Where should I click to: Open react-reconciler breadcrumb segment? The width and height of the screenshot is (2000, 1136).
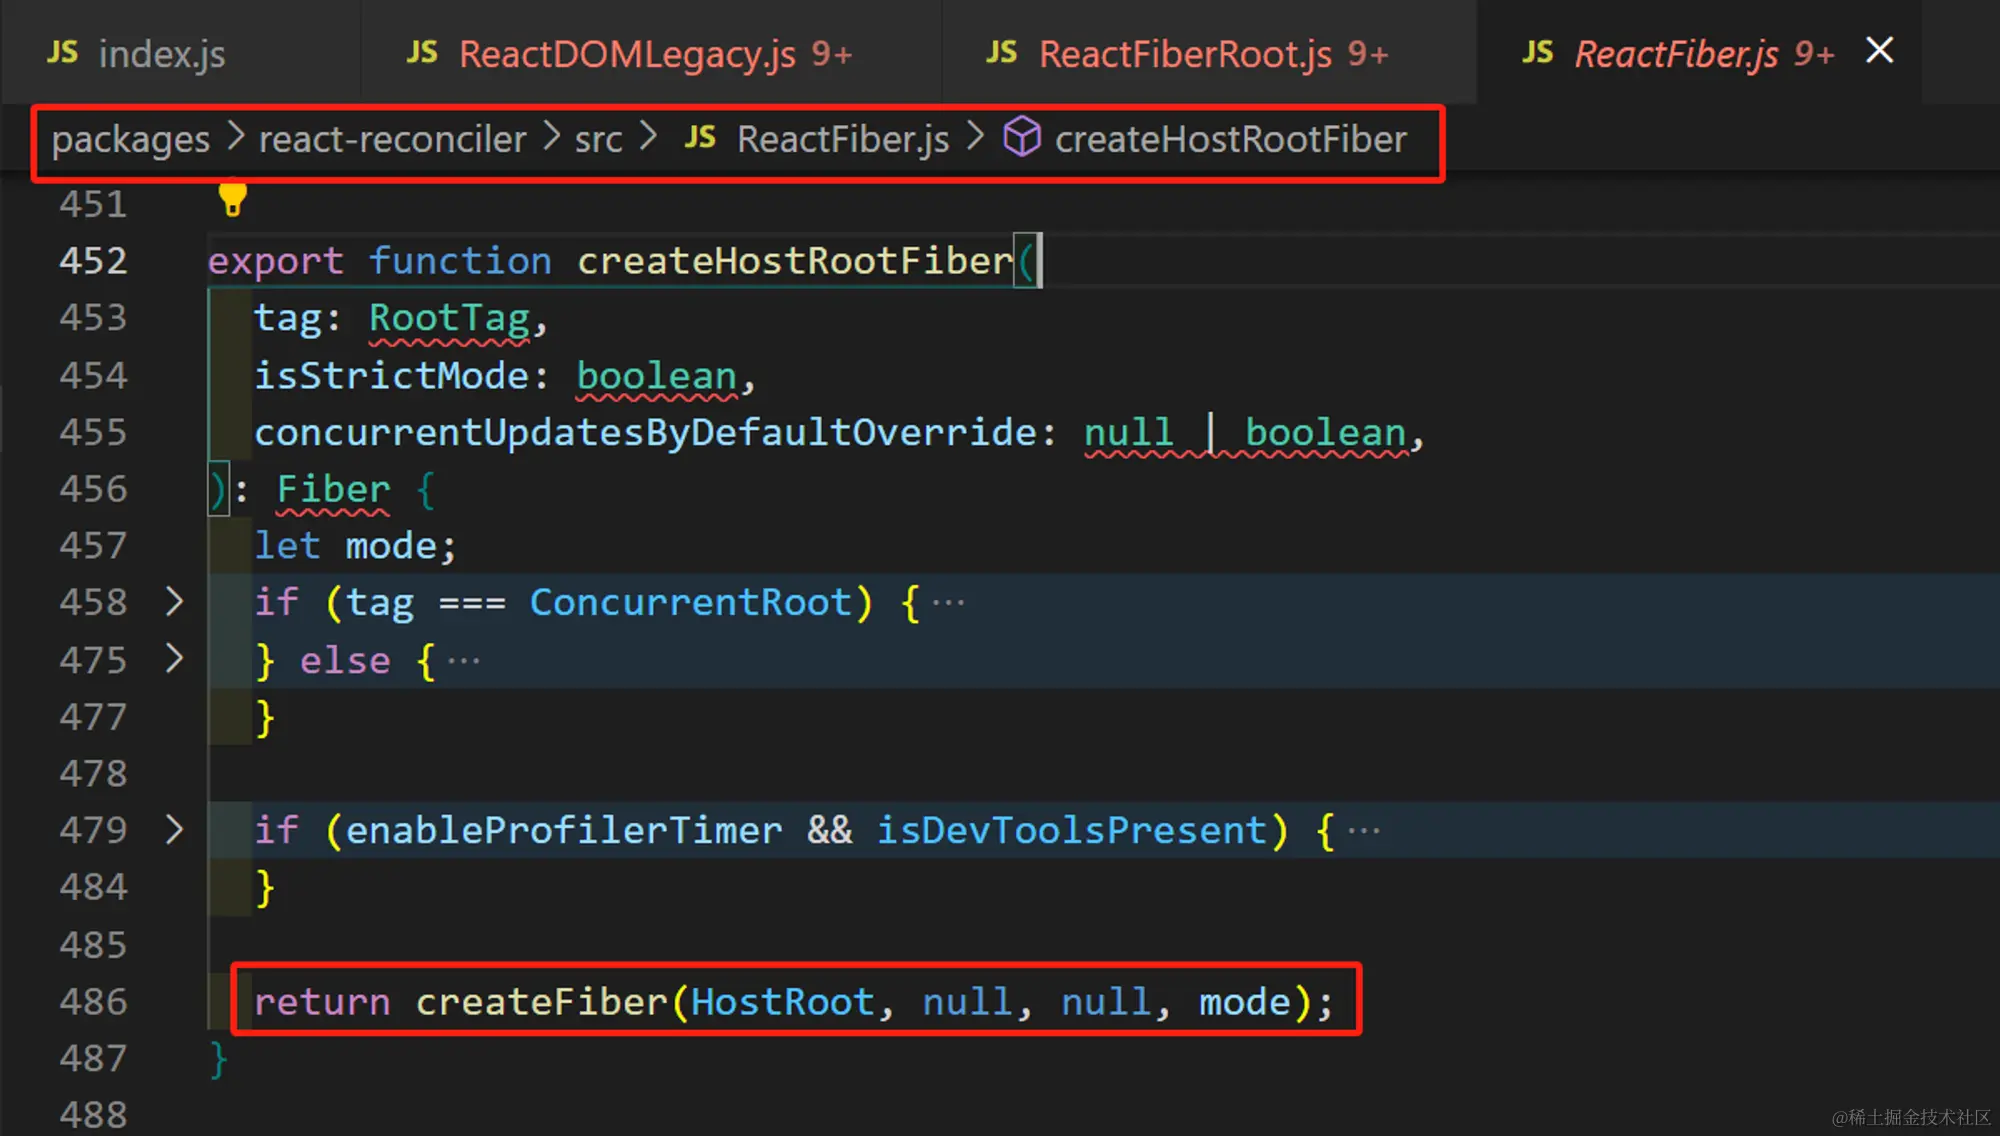[392, 139]
